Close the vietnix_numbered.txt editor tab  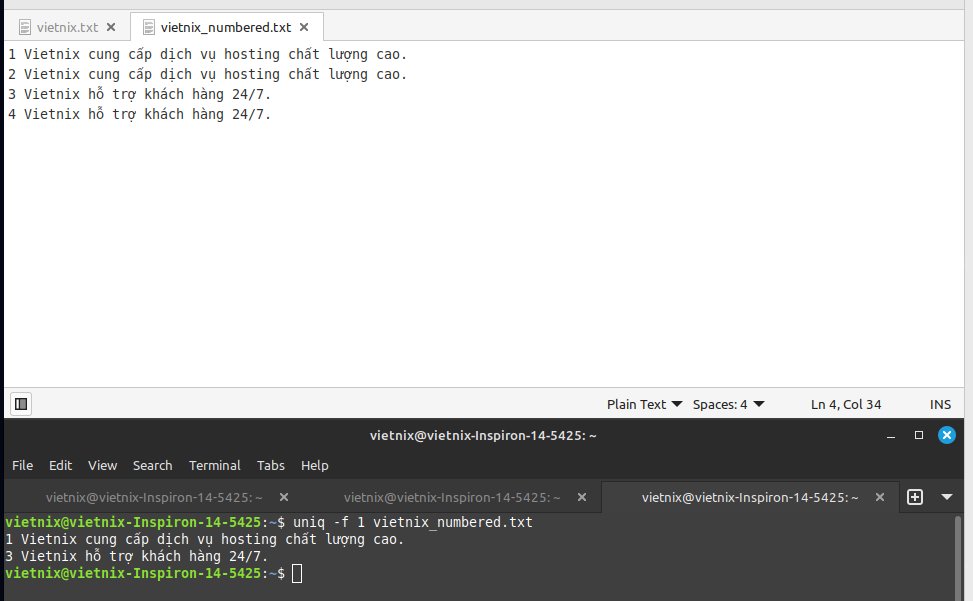pyautogui.click(x=304, y=27)
